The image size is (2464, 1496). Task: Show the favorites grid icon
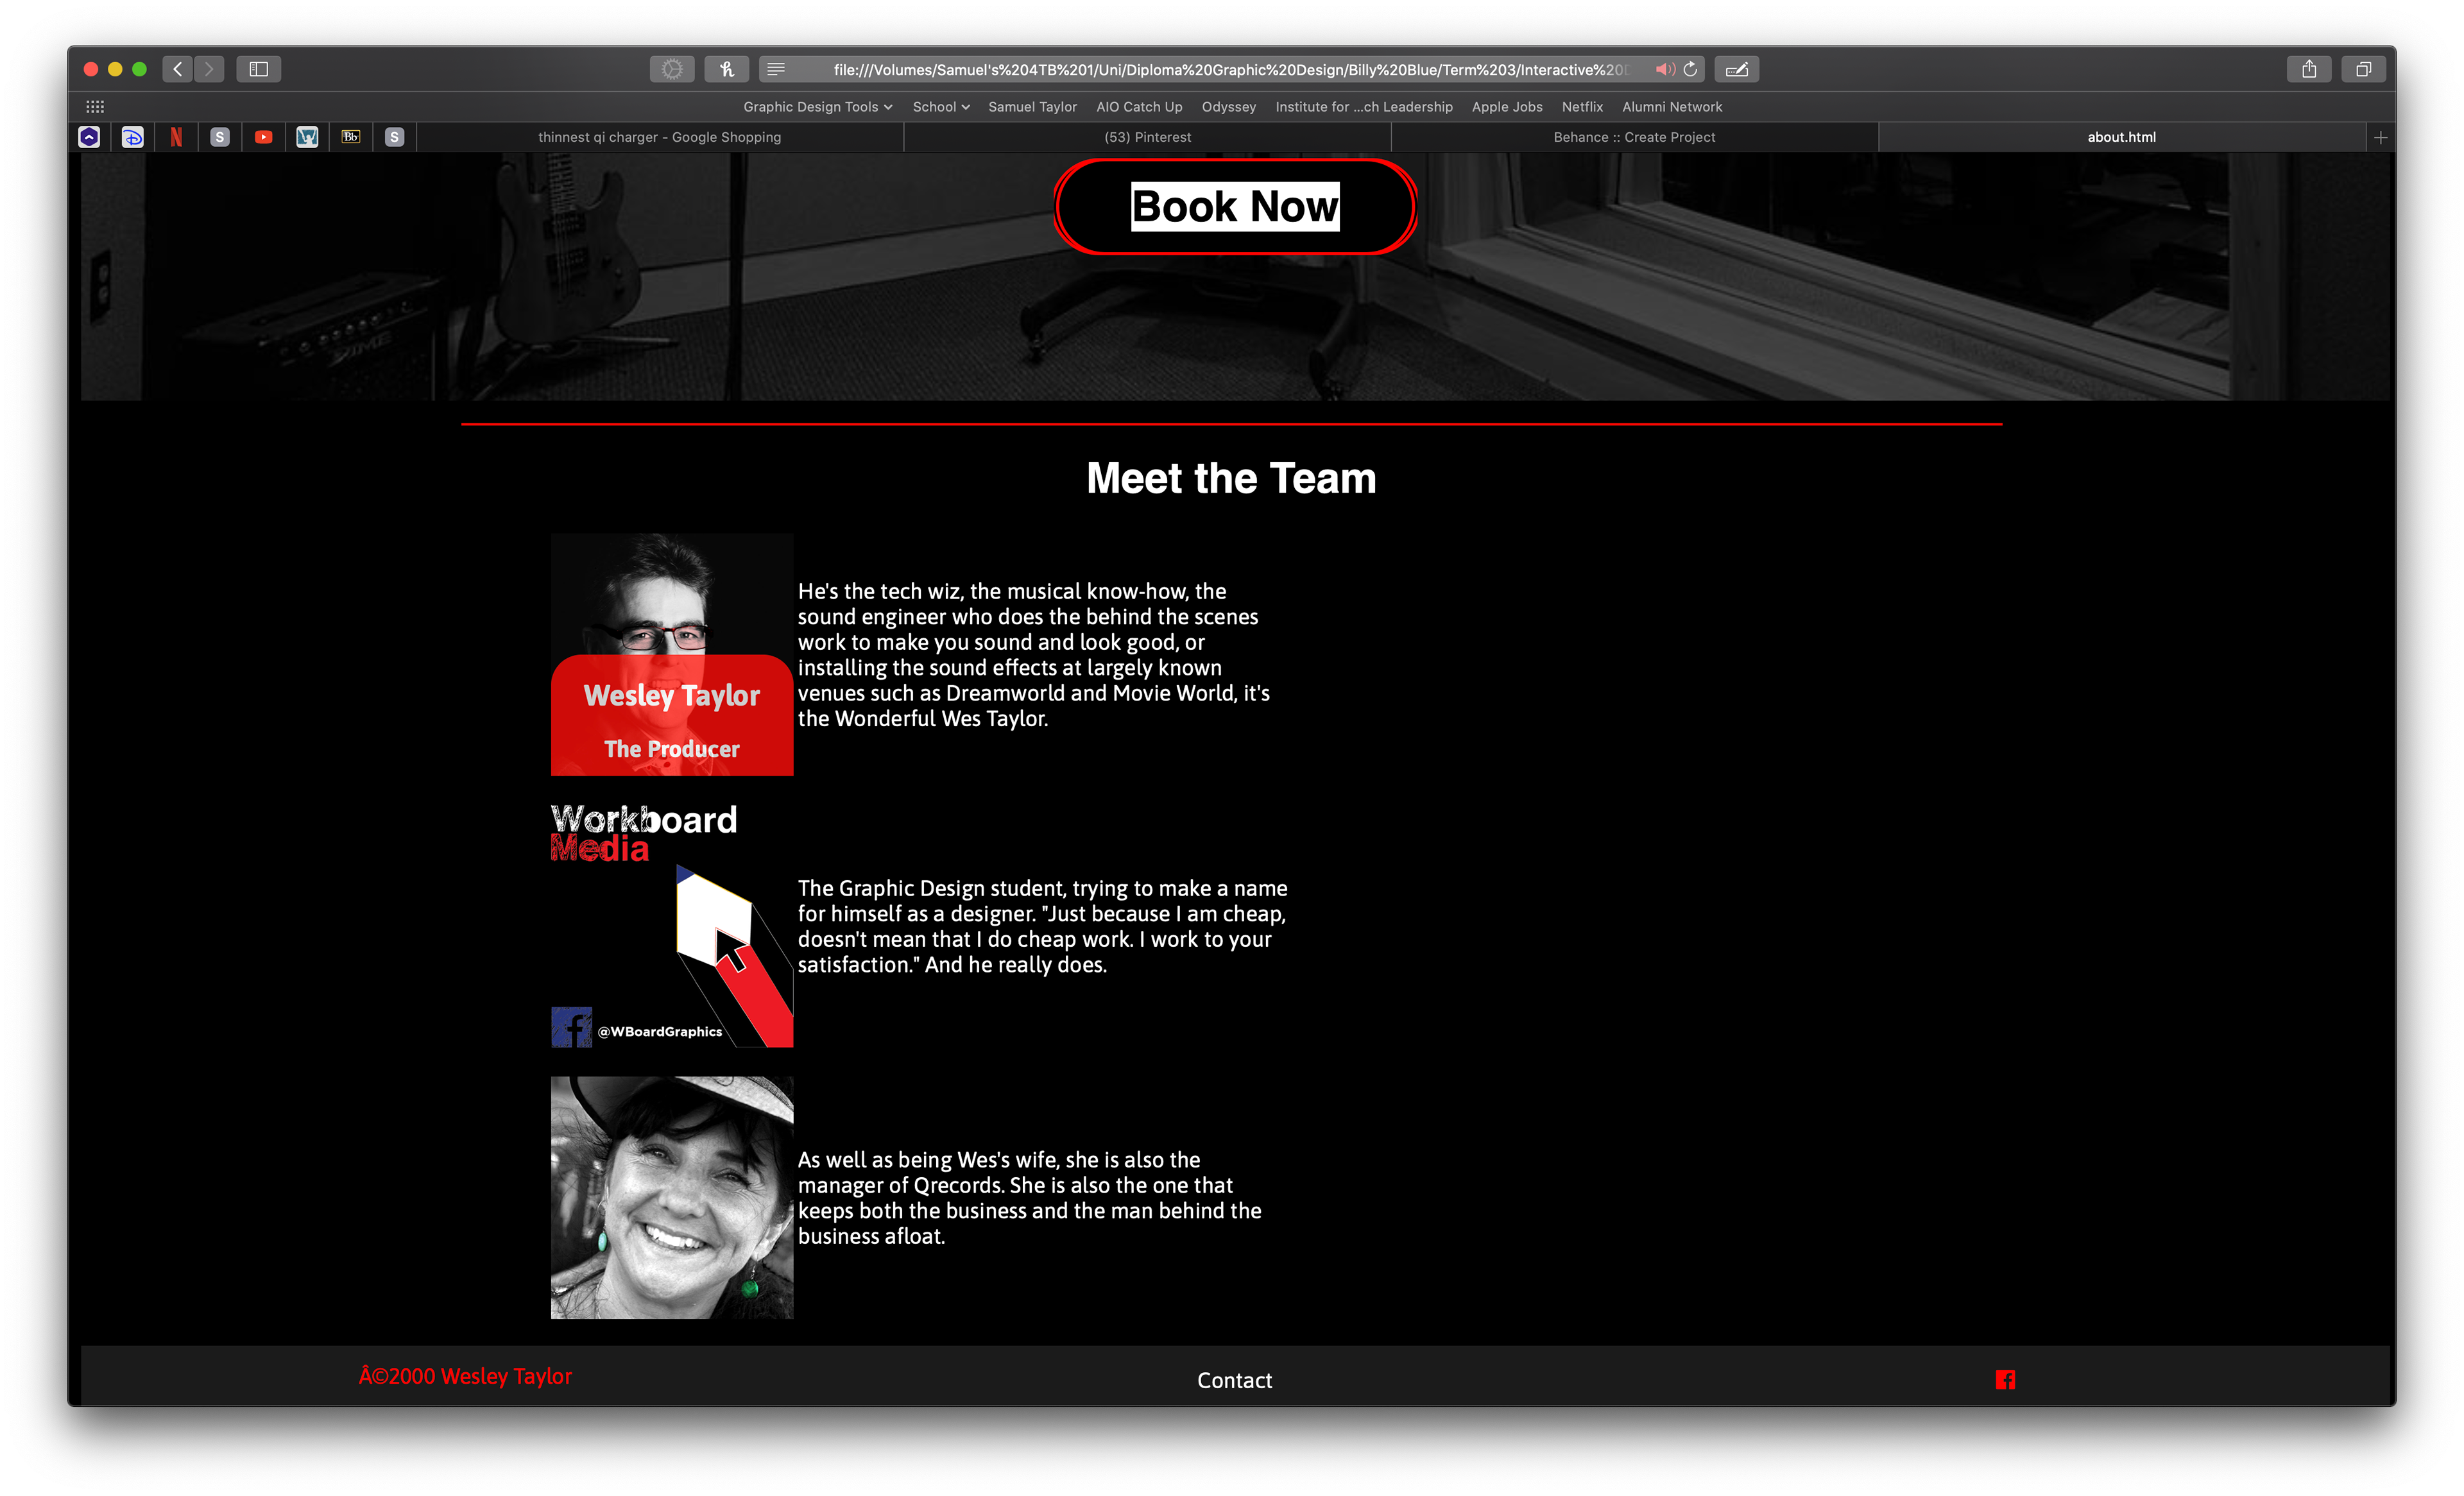tap(95, 106)
